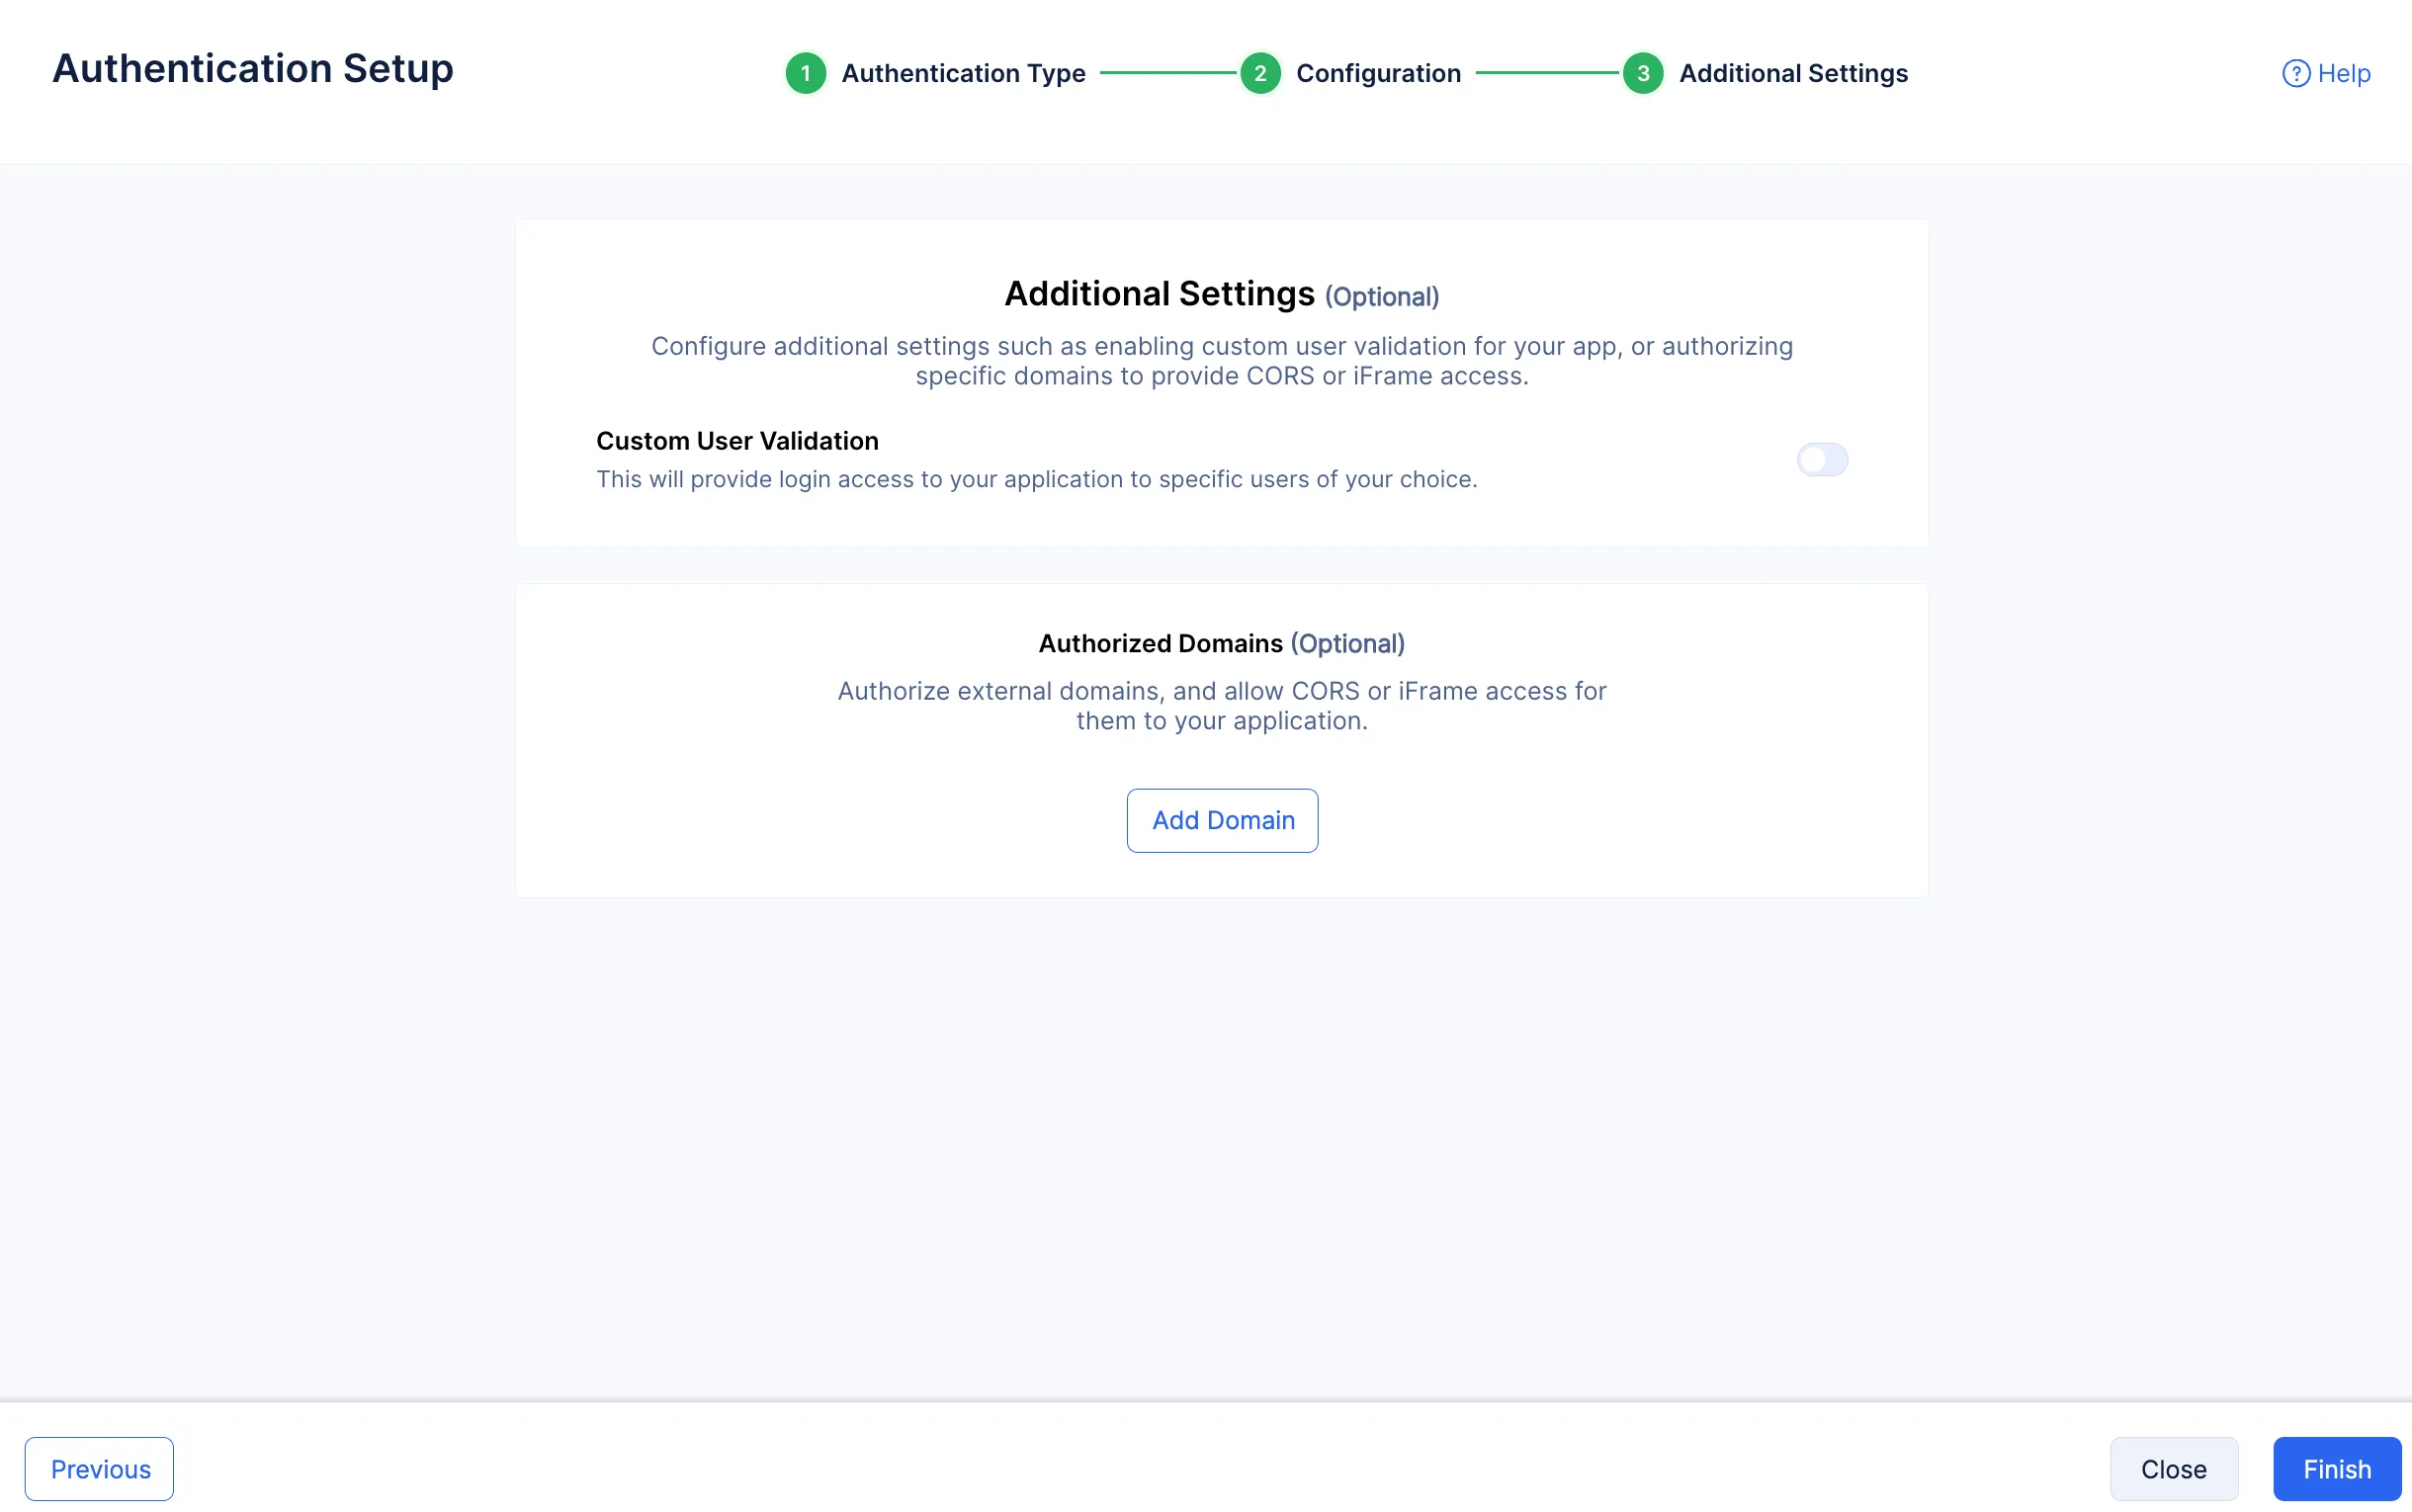This screenshot has width=2412, height=1512.
Task: Select the Additional Settings step label
Action: click(x=1793, y=73)
